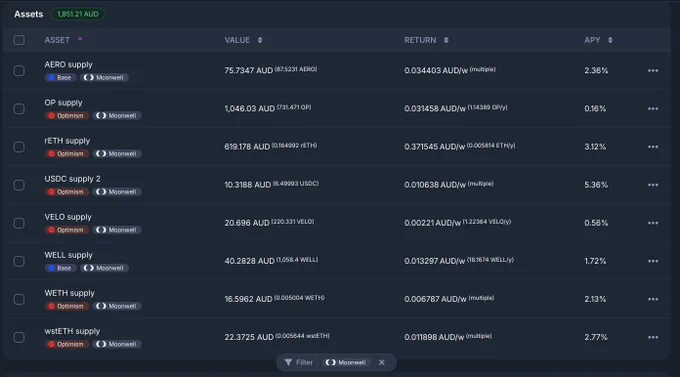Select the WETH supply asset name
The height and width of the screenshot is (377, 680).
[x=69, y=293]
